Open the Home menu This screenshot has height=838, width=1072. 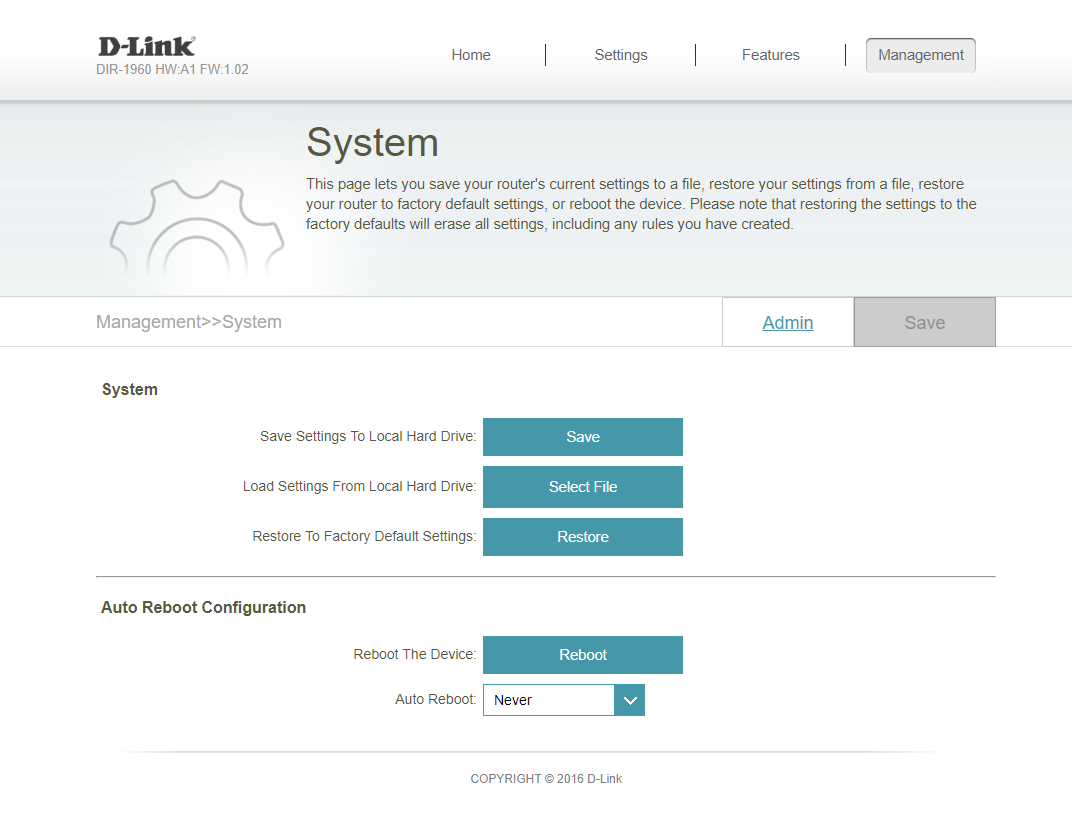[470, 55]
